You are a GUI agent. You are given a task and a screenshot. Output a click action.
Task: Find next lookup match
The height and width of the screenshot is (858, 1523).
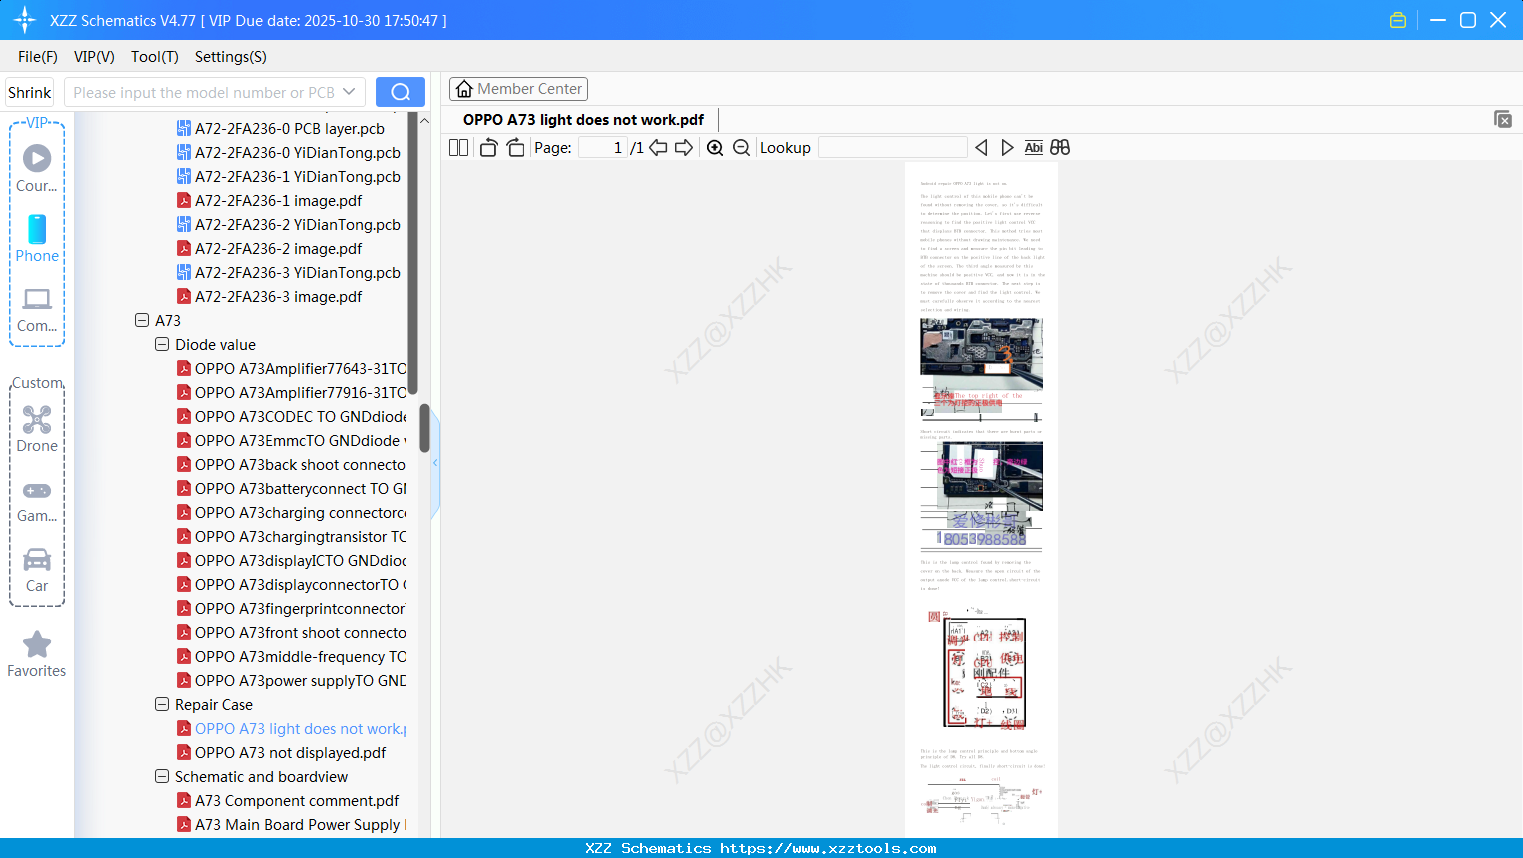1007,147
